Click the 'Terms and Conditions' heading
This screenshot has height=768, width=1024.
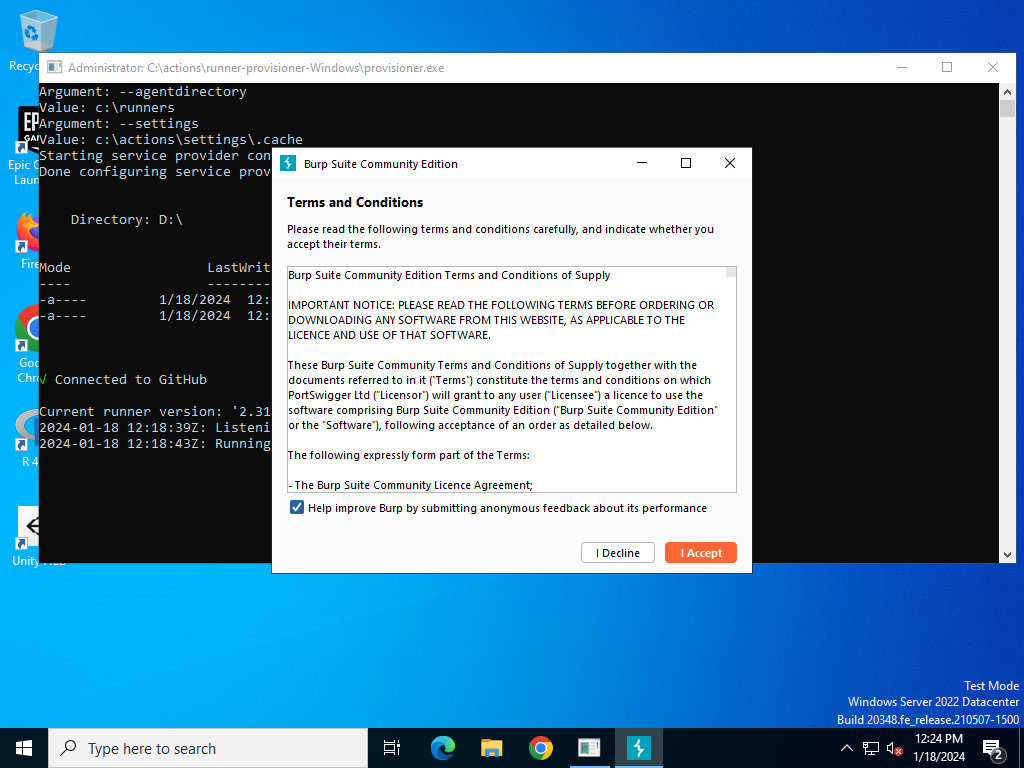(x=355, y=202)
